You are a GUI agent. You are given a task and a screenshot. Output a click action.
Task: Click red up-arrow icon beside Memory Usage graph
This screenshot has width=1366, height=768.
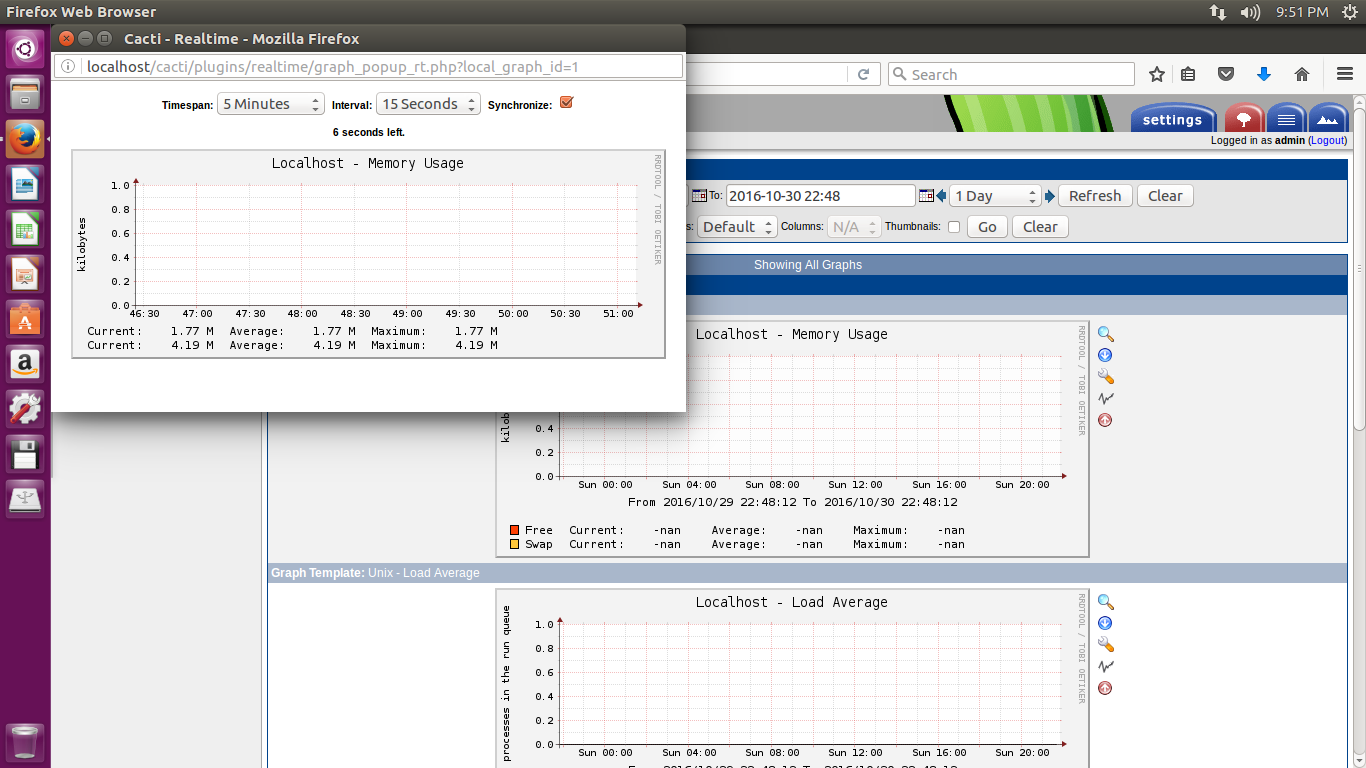[1105, 420]
